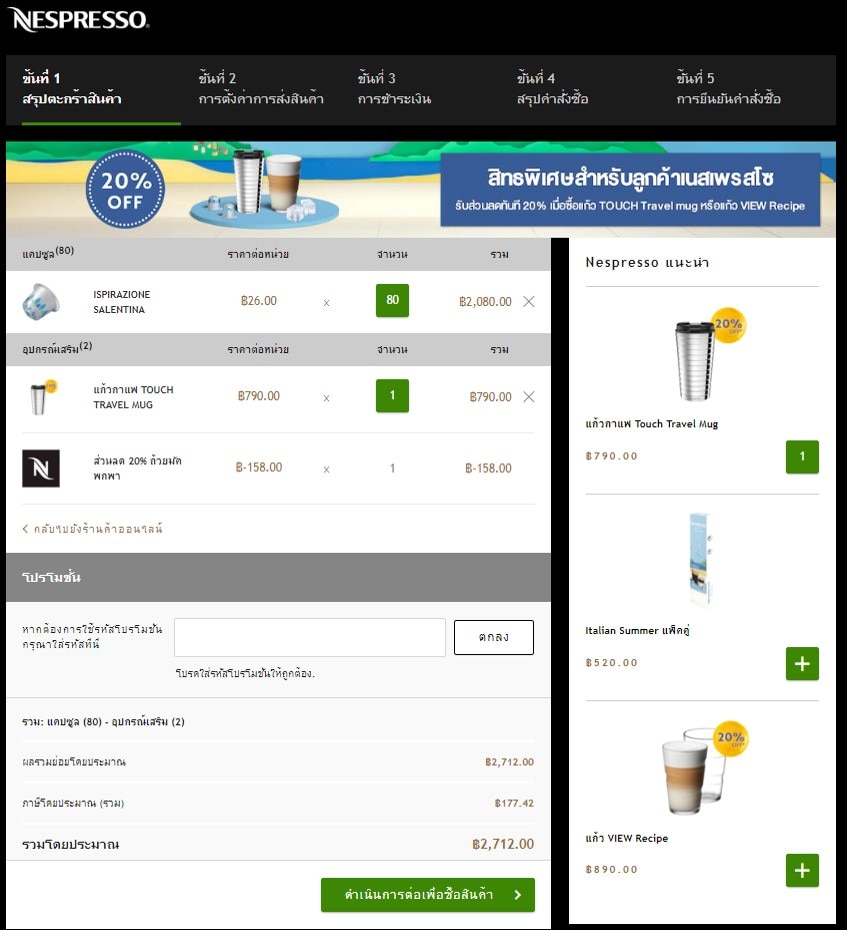Change recommended Touch Travel Mug quantity button
The image size is (847, 930).
tap(802, 456)
